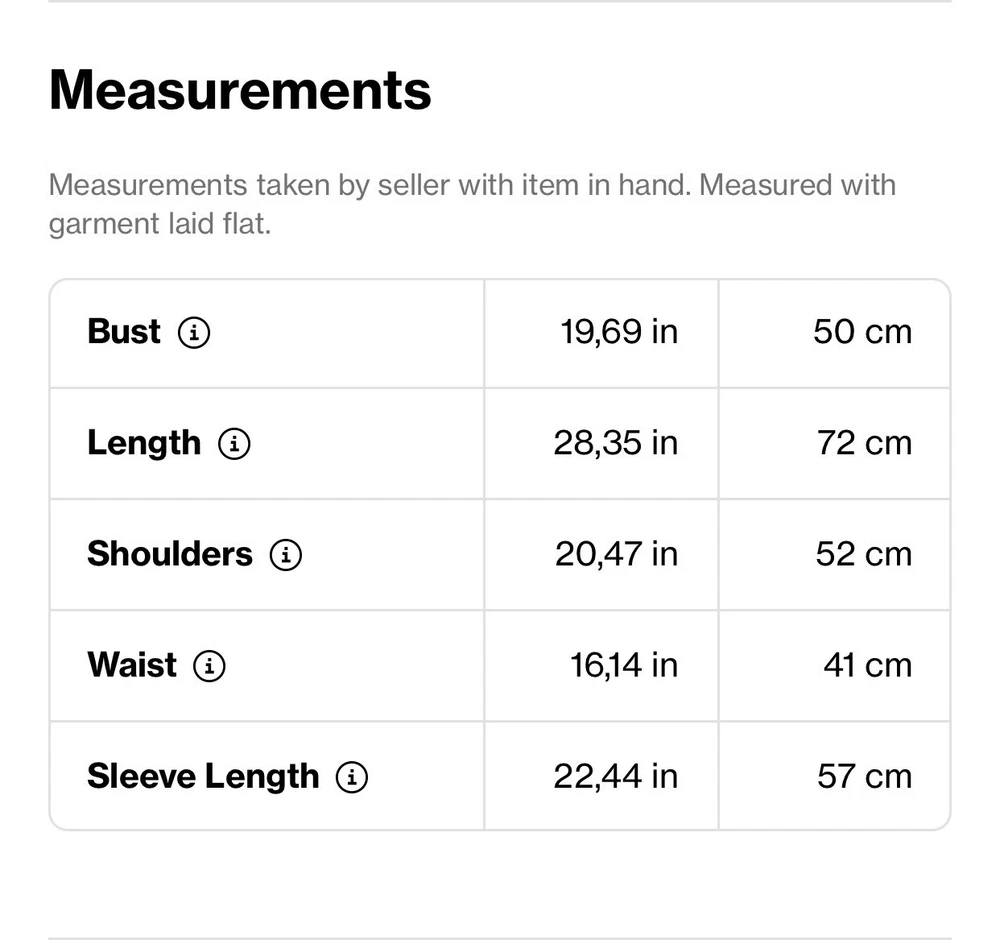The image size is (1000, 940).
Task: Select the 28,35 in length value
Action: pos(615,443)
